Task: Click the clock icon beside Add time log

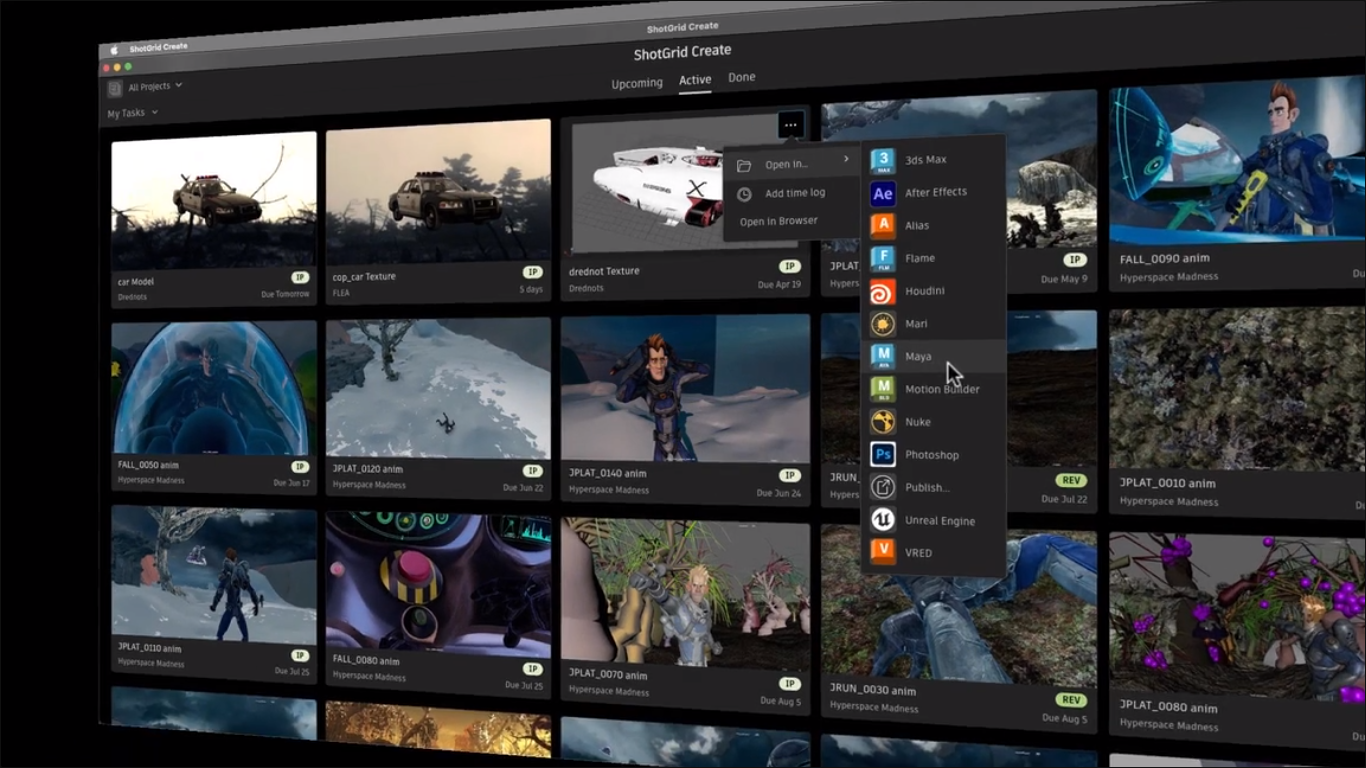Action: [x=744, y=194]
